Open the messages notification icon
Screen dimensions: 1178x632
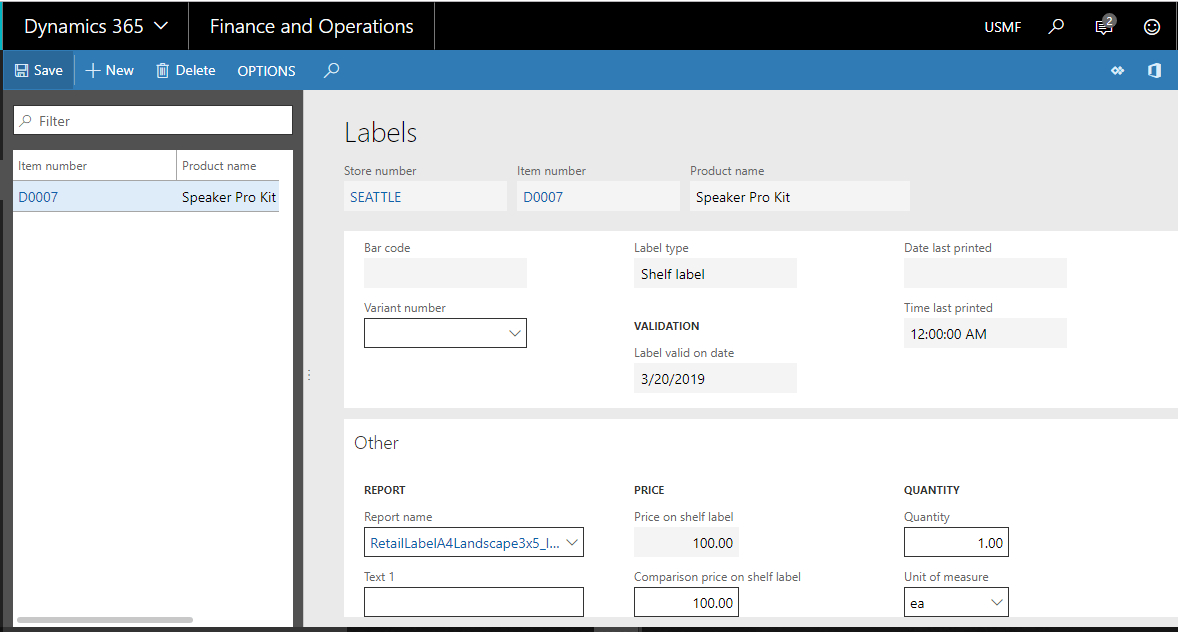coord(1104,27)
